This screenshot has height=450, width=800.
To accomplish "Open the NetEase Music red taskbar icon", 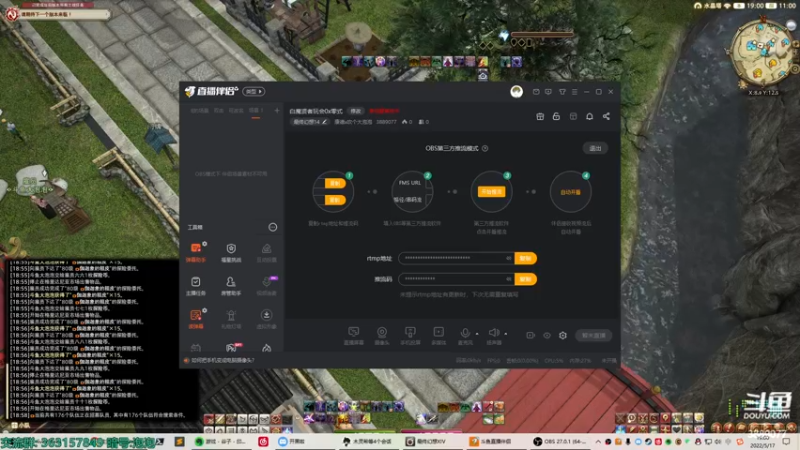I will click(x=263, y=441).
